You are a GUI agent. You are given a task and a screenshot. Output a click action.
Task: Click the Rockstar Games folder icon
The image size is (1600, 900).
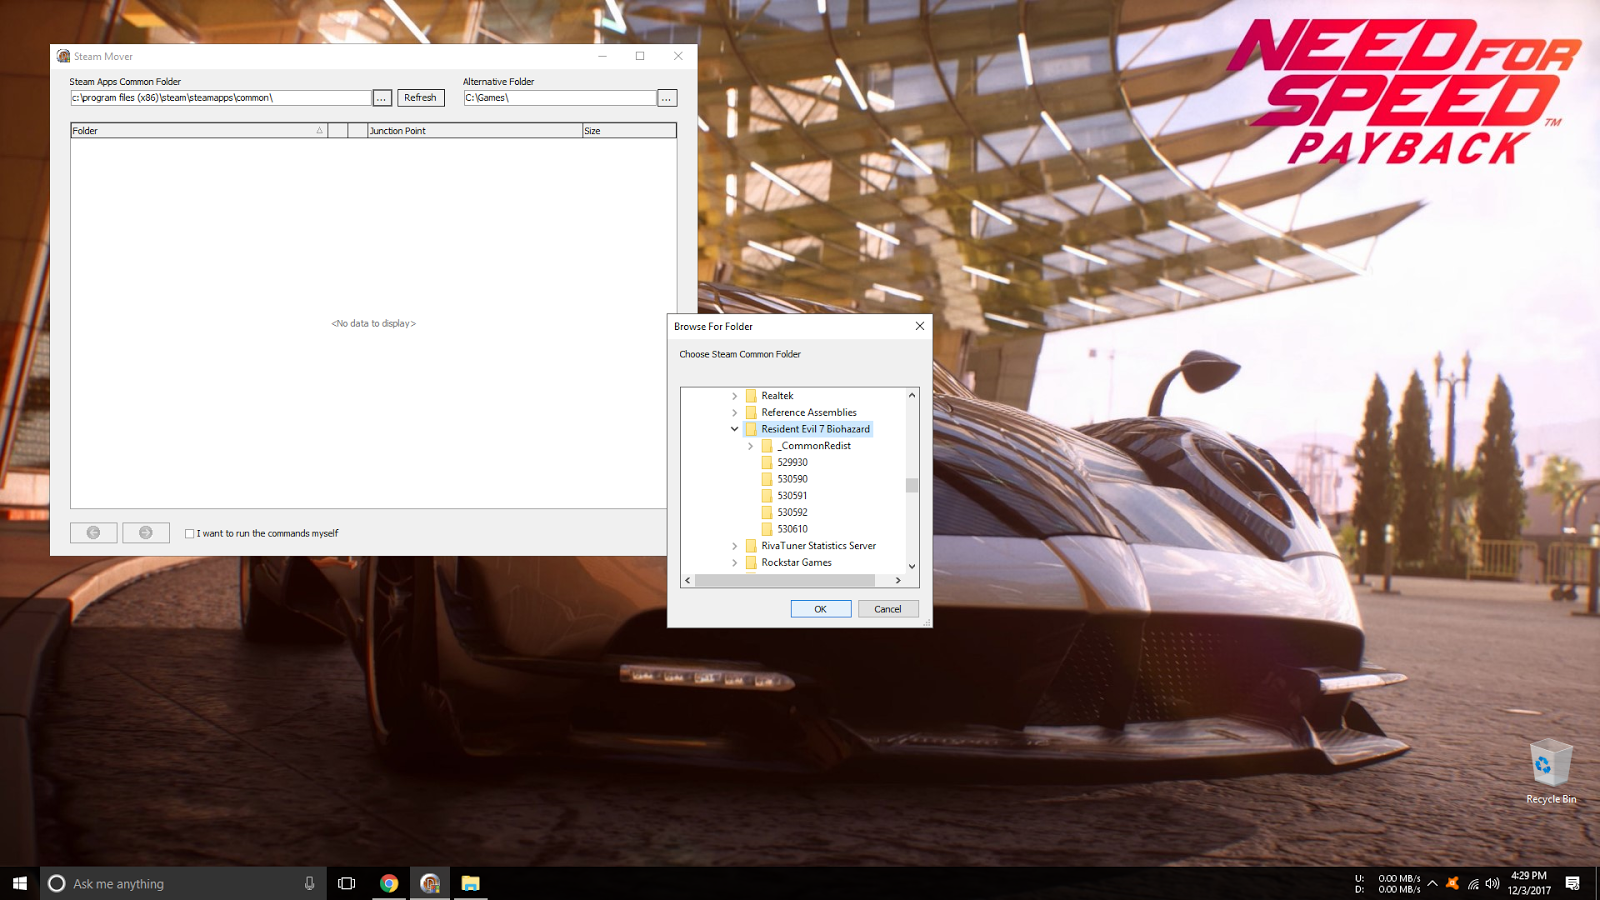coord(751,562)
